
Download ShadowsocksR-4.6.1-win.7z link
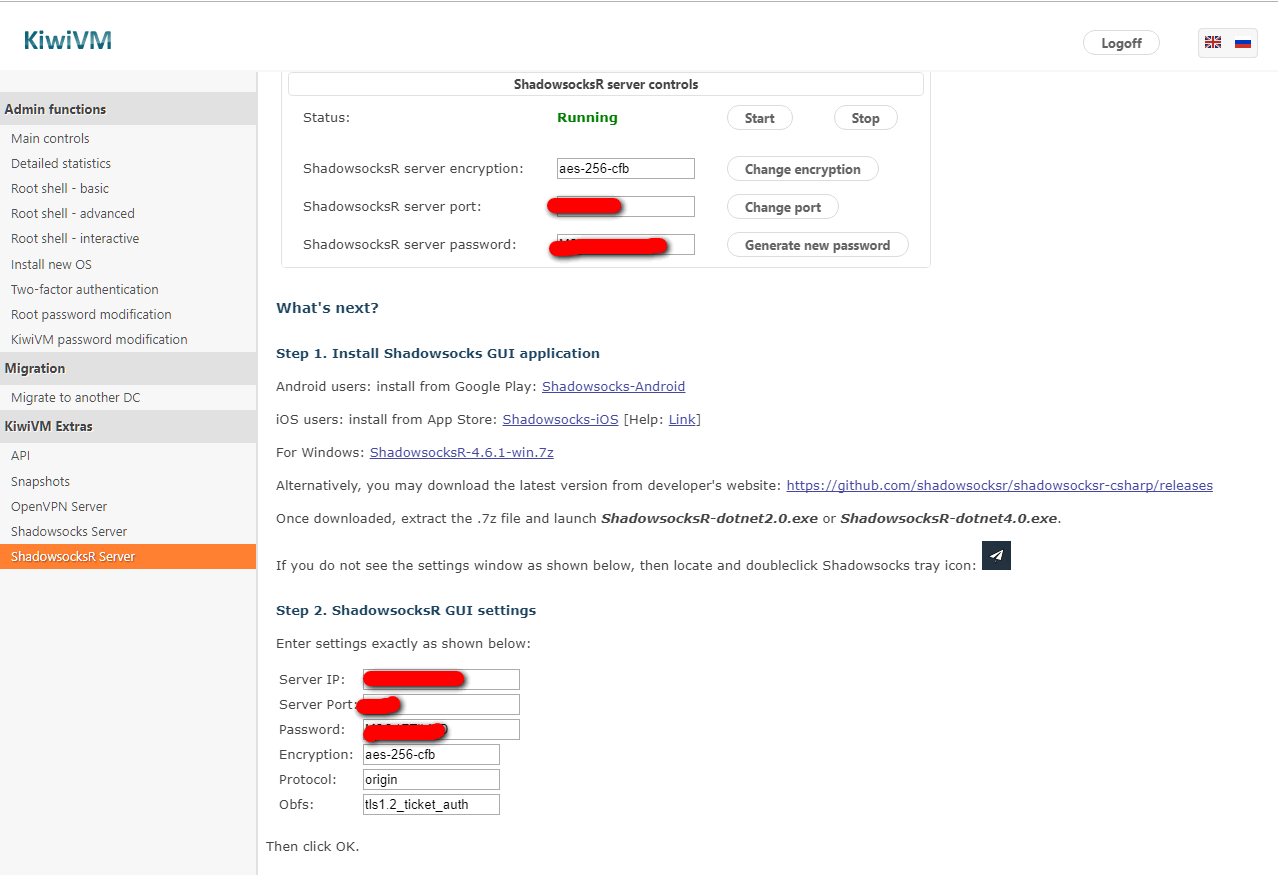point(461,453)
